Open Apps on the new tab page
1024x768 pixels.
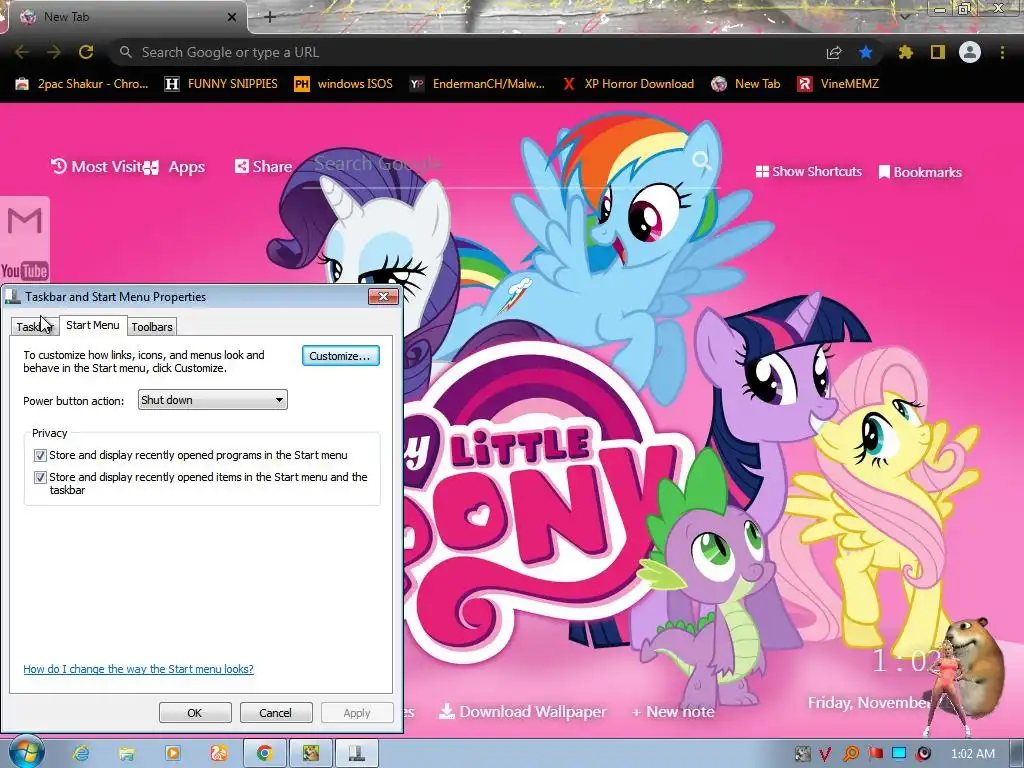176,167
